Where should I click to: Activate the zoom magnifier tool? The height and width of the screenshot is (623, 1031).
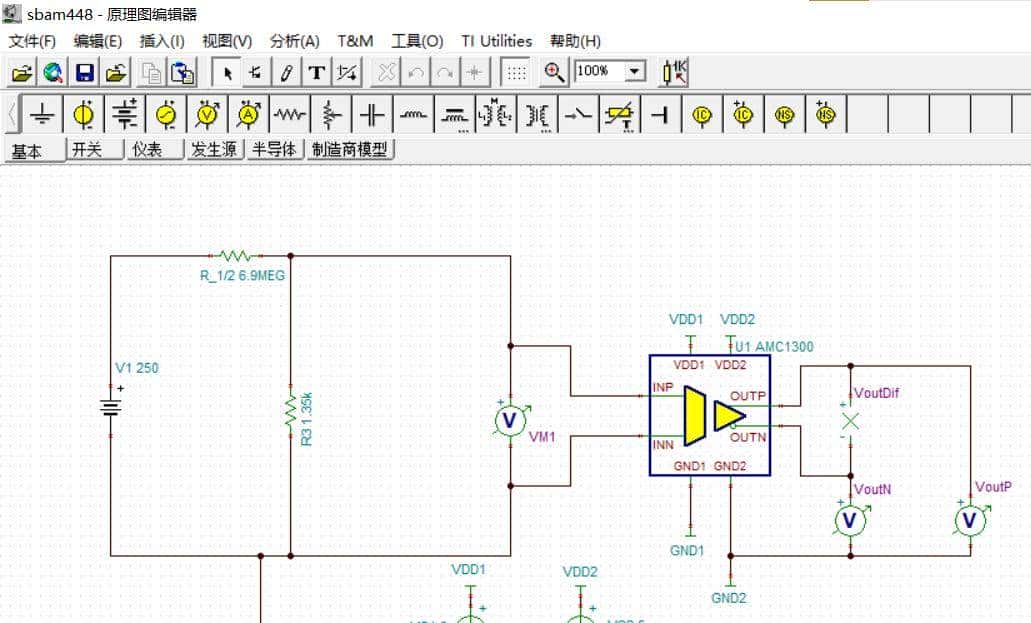(x=552, y=71)
